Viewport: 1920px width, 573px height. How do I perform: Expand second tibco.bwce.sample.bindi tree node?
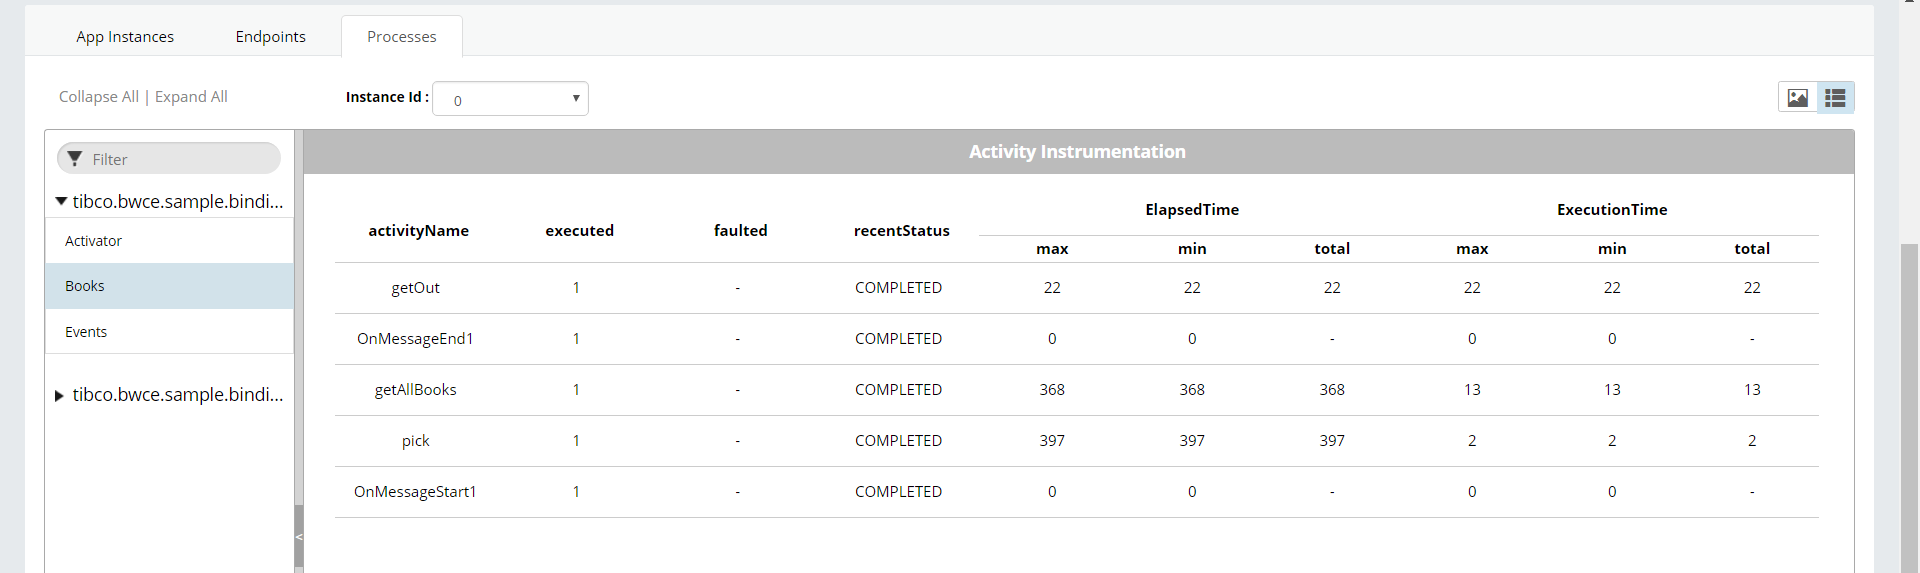coord(60,396)
